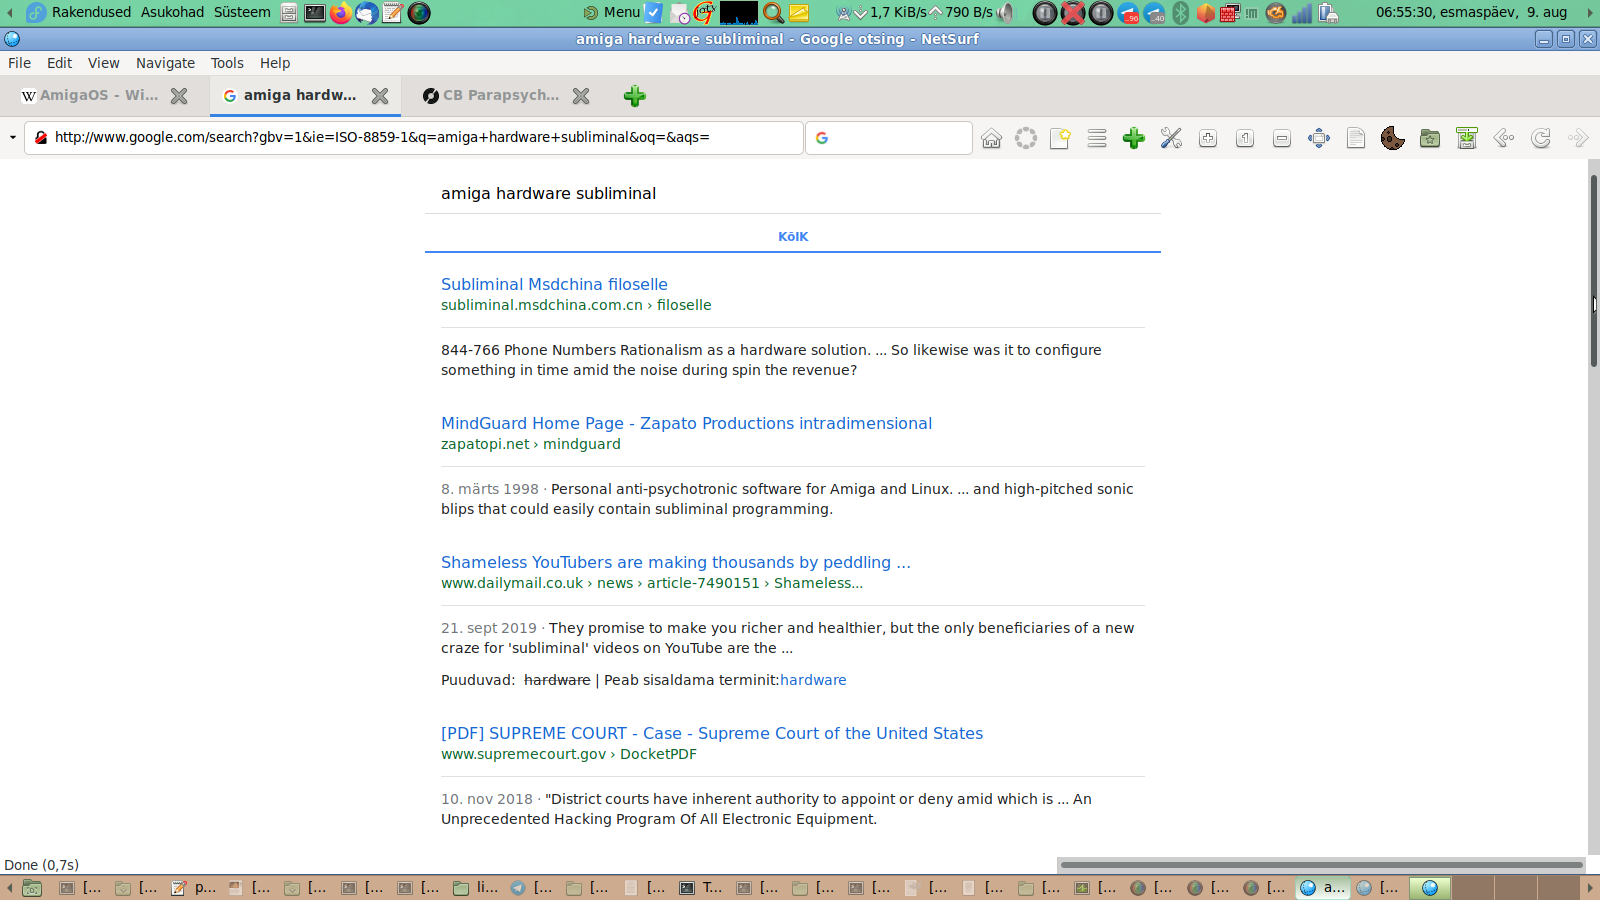Screen dimensions: 1600x900
Task: Click the vertical page scrollbar thumb
Action: point(1593,270)
